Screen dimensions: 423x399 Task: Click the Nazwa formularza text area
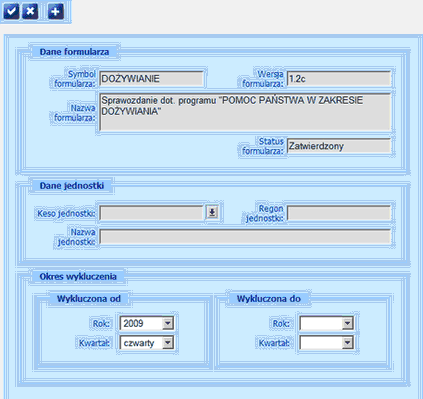245,112
